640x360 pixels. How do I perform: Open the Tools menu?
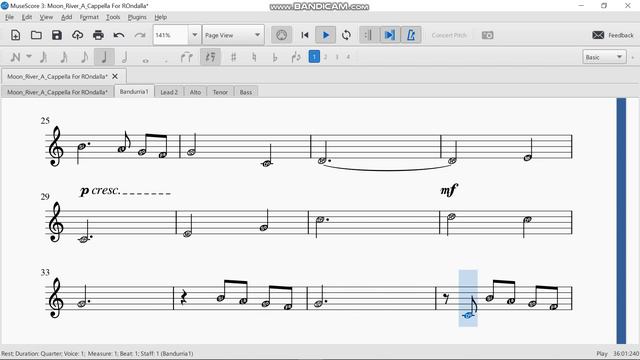pyautogui.click(x=113, y=17)
